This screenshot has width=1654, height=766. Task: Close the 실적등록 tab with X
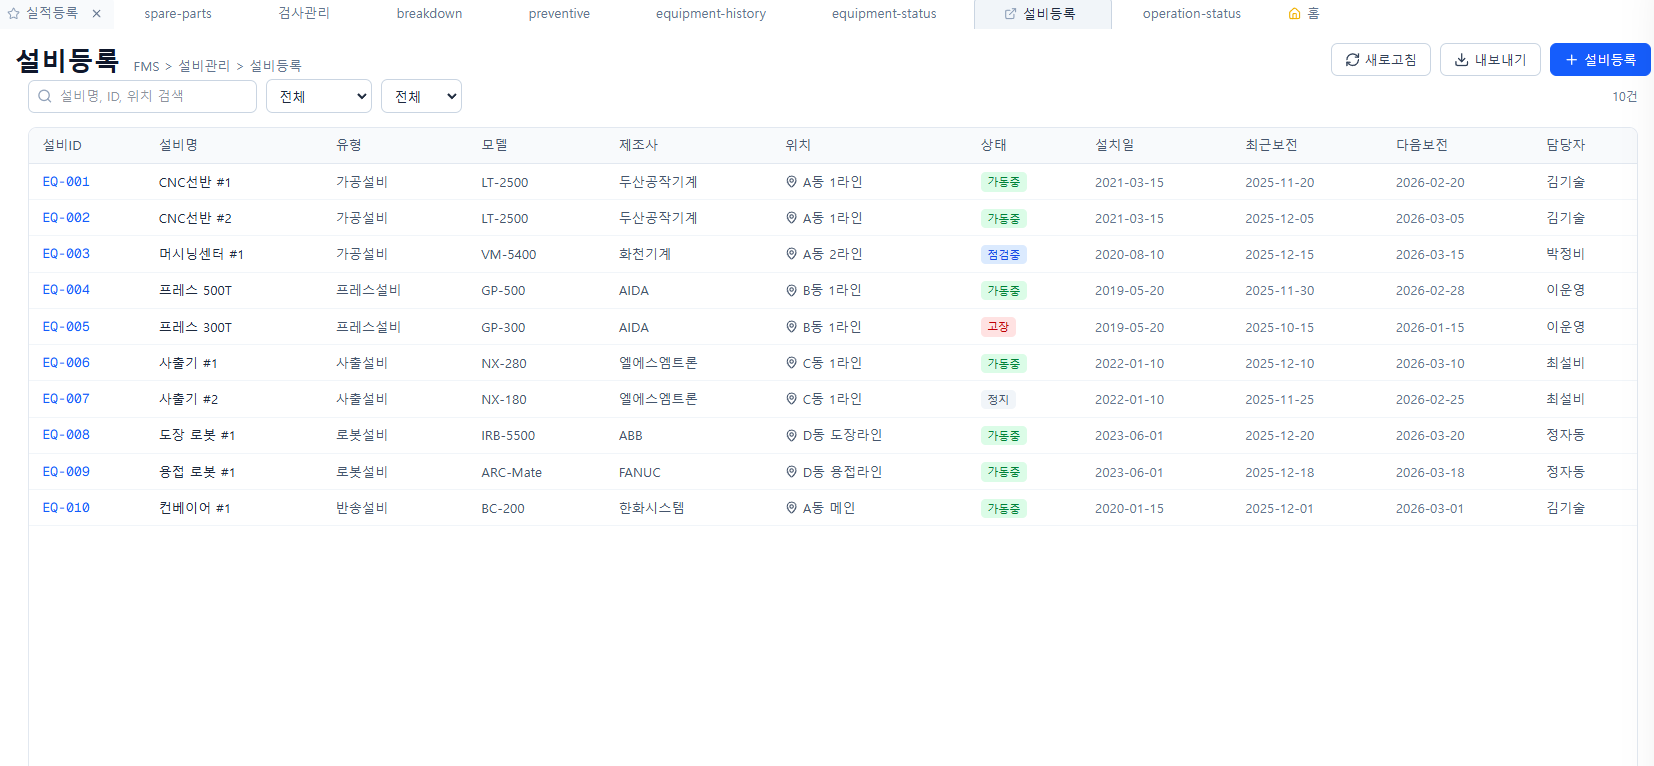[x=96, y=14]
